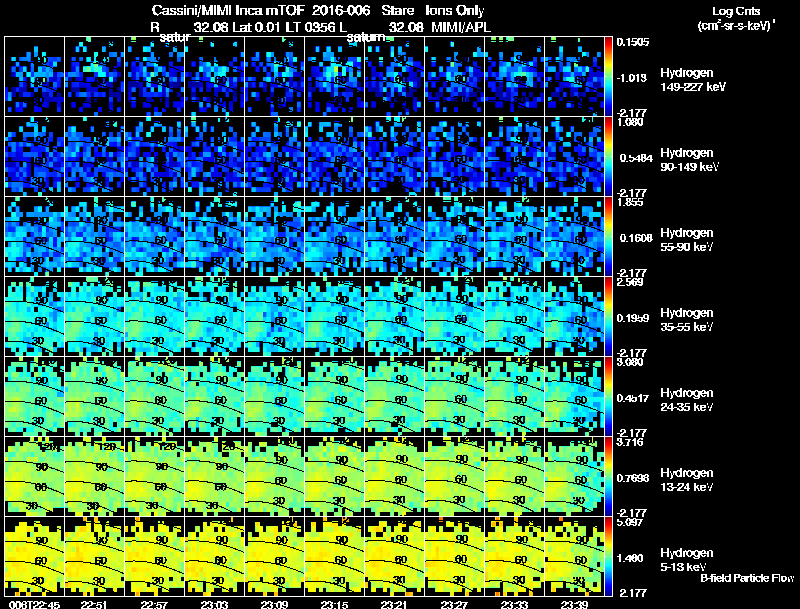Click the Hydrogen 5-13 keV color bar
Image resolution: width=800 pixels, height=609 pixels.
pos(608,556)
